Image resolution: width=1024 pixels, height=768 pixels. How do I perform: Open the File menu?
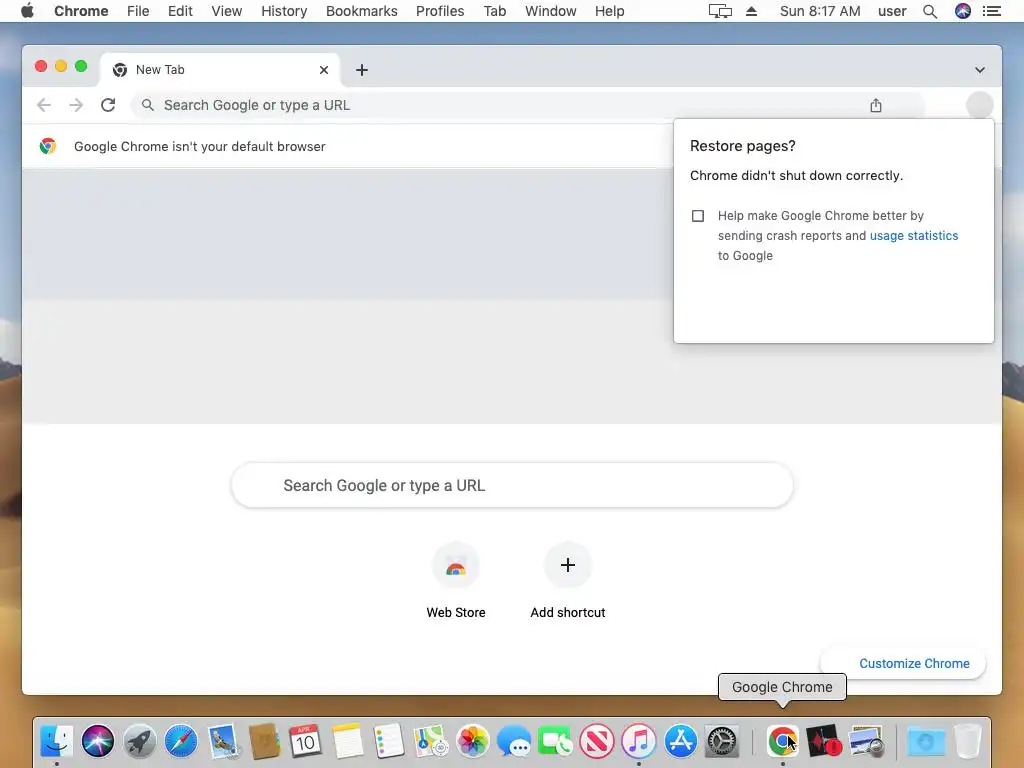click(138, 11)
